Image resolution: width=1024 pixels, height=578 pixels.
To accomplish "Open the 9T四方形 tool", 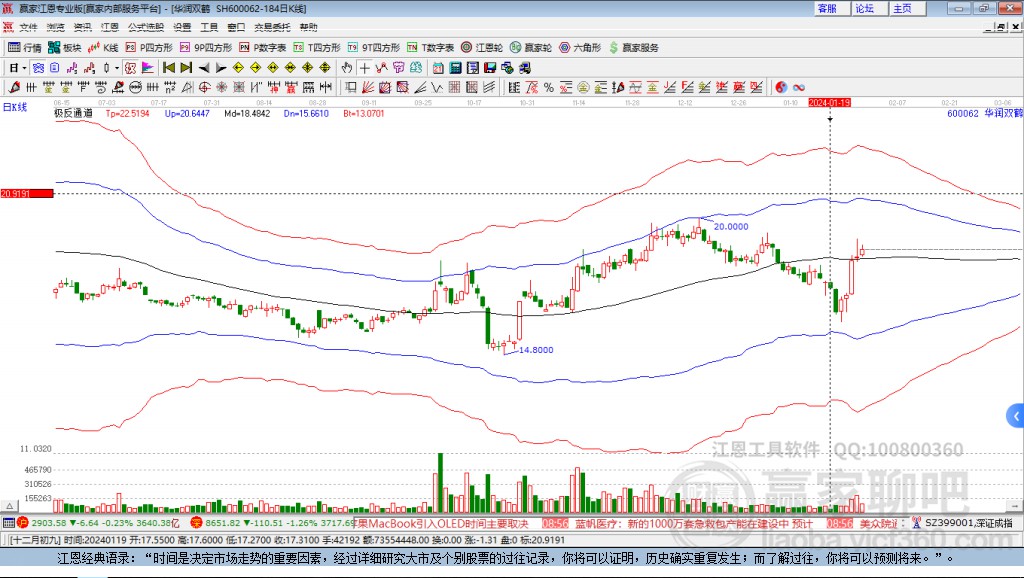I will pos(374,48).
